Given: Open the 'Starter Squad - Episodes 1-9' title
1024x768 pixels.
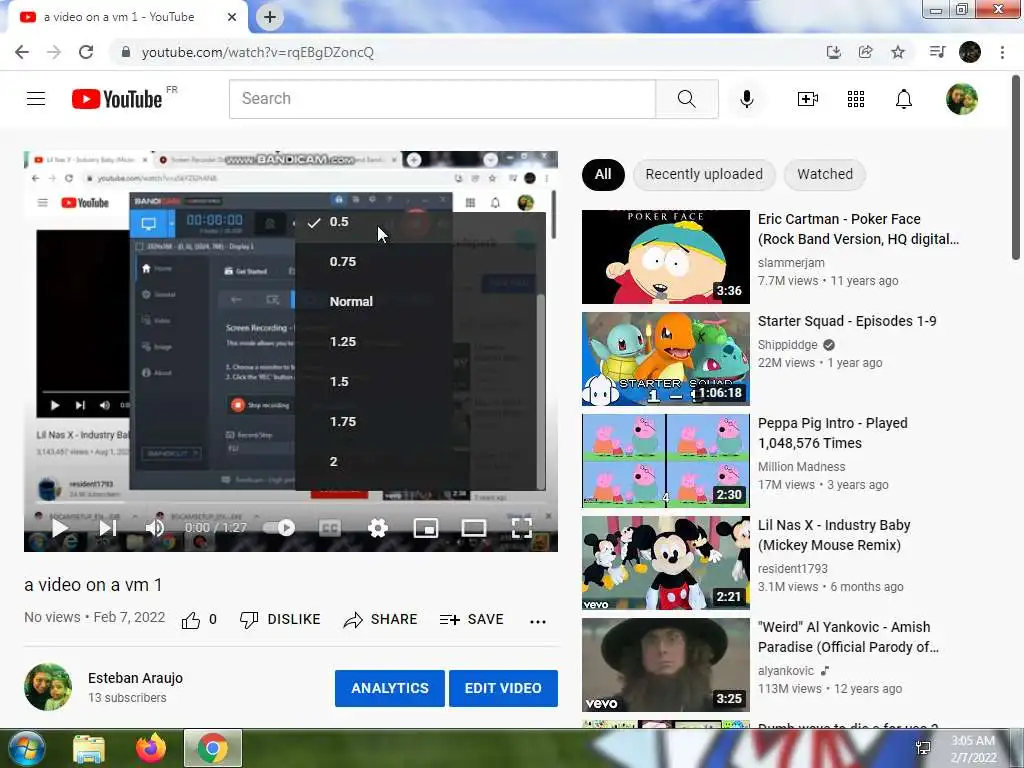Looking at the screenshot, I should point(847,321).
